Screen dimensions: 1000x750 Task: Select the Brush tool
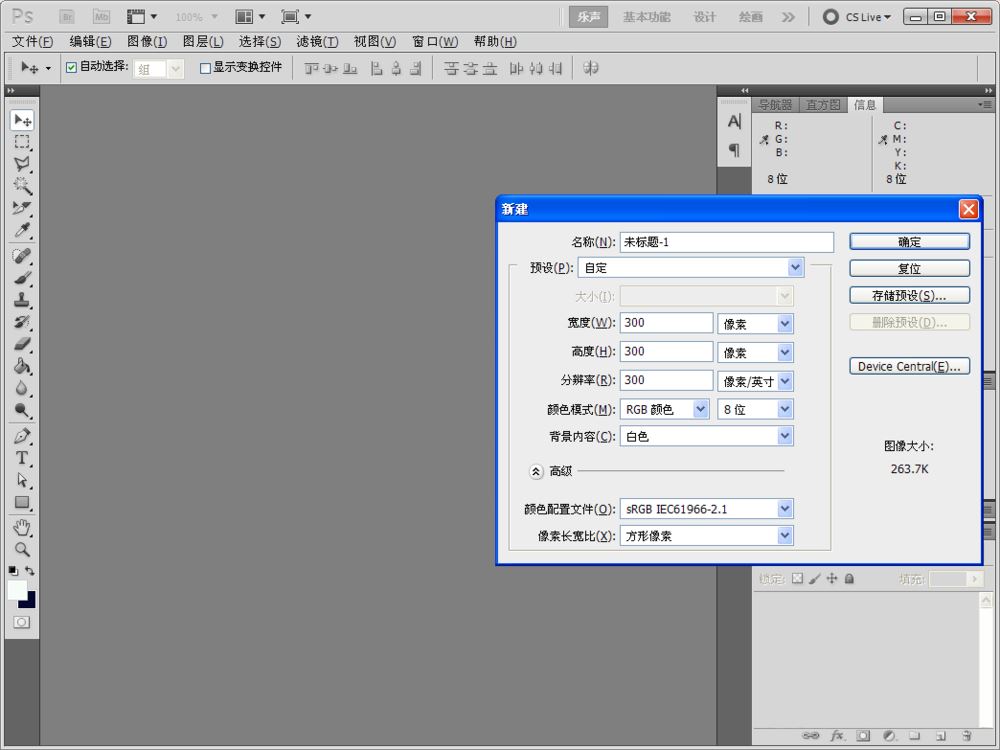click(x=22, y=278)
